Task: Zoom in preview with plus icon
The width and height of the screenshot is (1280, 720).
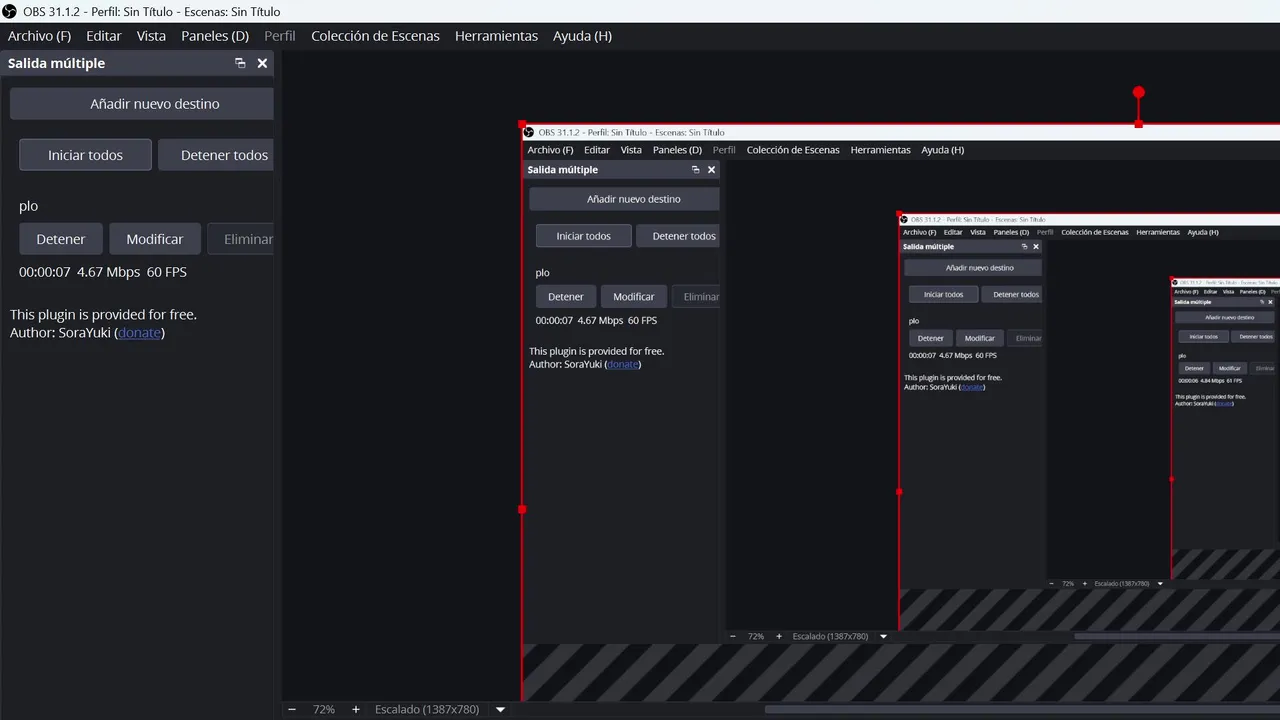Action: 355,709
